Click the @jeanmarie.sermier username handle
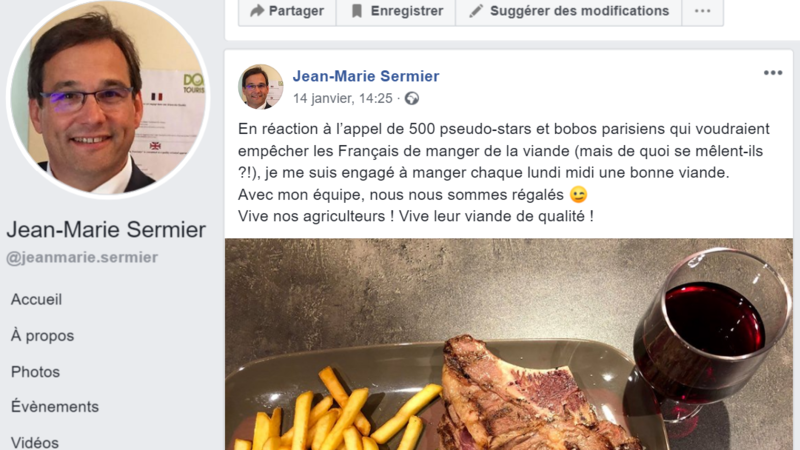Screen dimensions: 800x450 pos(82,258)
